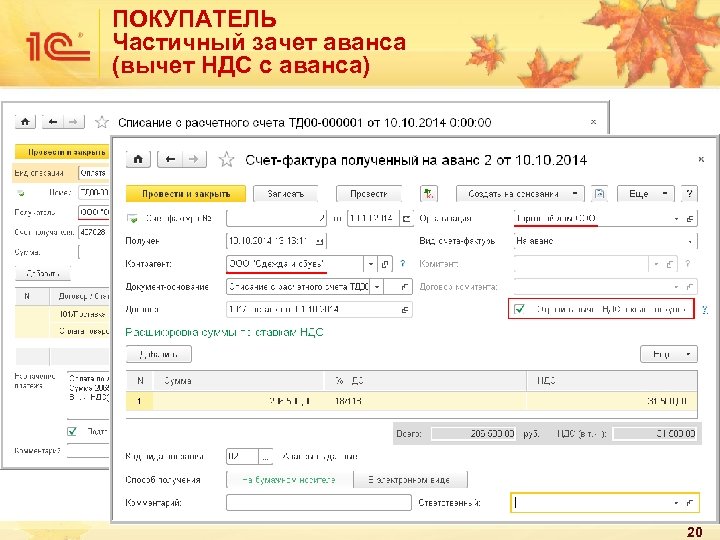Close the Списание с расчетного счета window
The width and height of the screenshot is (720, 540).
[x=593, y=122]
